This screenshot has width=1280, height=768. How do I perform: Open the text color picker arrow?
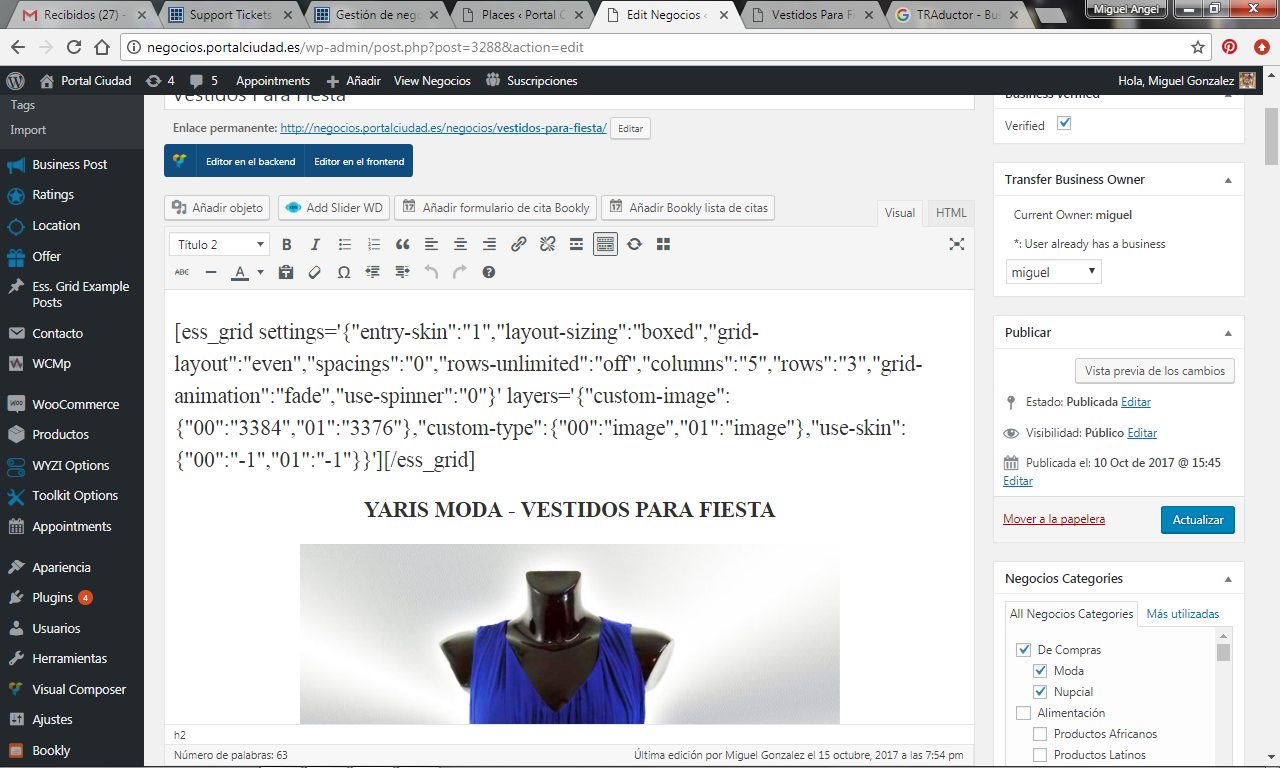pyautogui.click(x=260, y=272)
